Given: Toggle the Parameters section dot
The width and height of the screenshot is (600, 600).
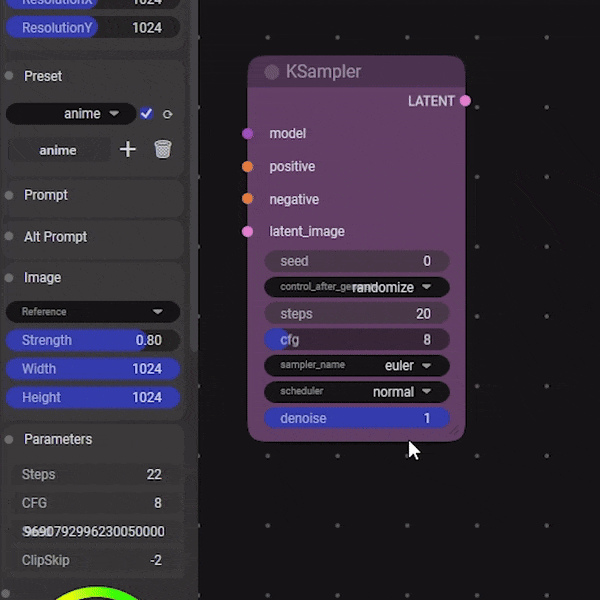Looking at the screenshot, I should (x=10, y=439).
